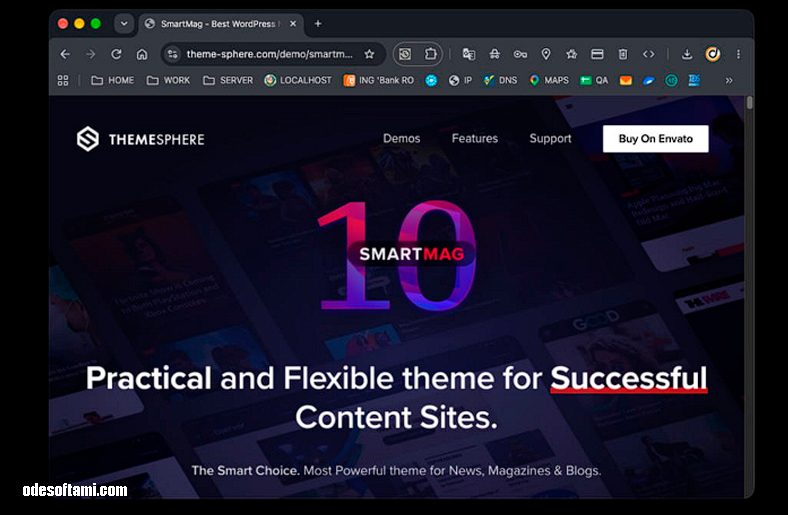Viewport: 788px width, 515px height.
Task: Open the extensions puzzle menu
Action: click(430, 54)
